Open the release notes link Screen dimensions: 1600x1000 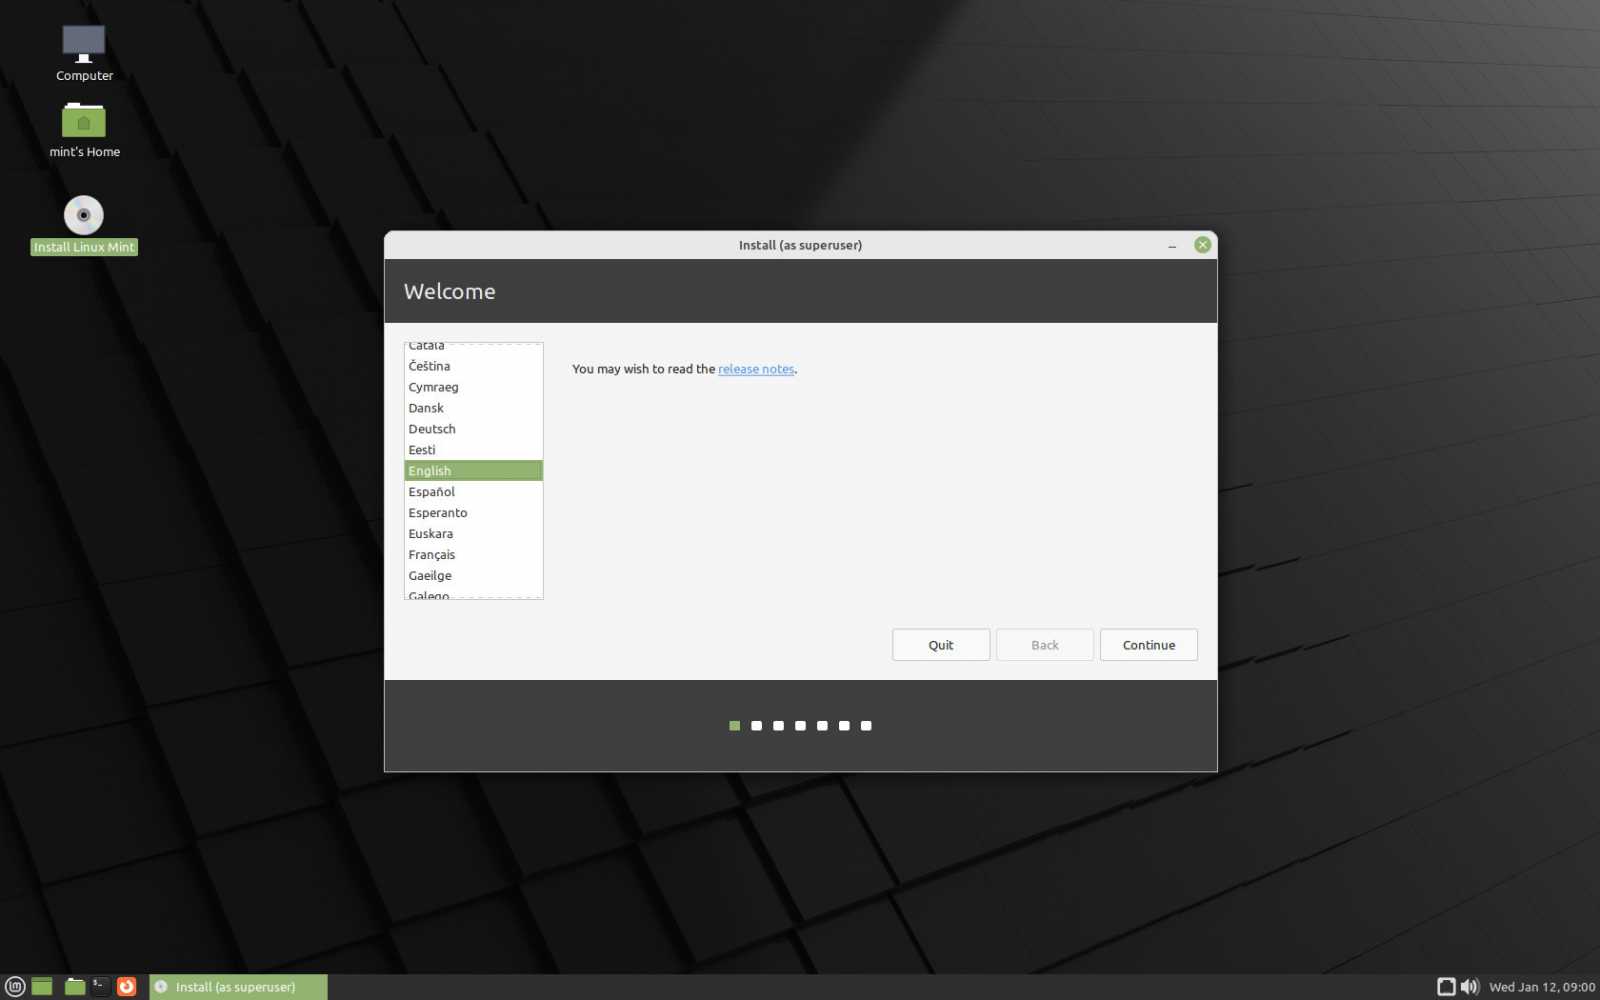pyautogui.click(x=756, y=369)
